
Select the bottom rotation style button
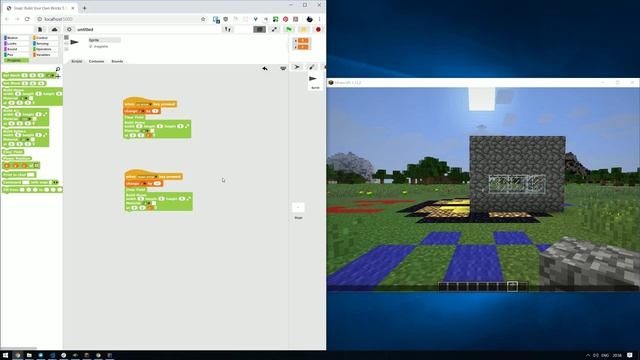[x=66, y=49]
